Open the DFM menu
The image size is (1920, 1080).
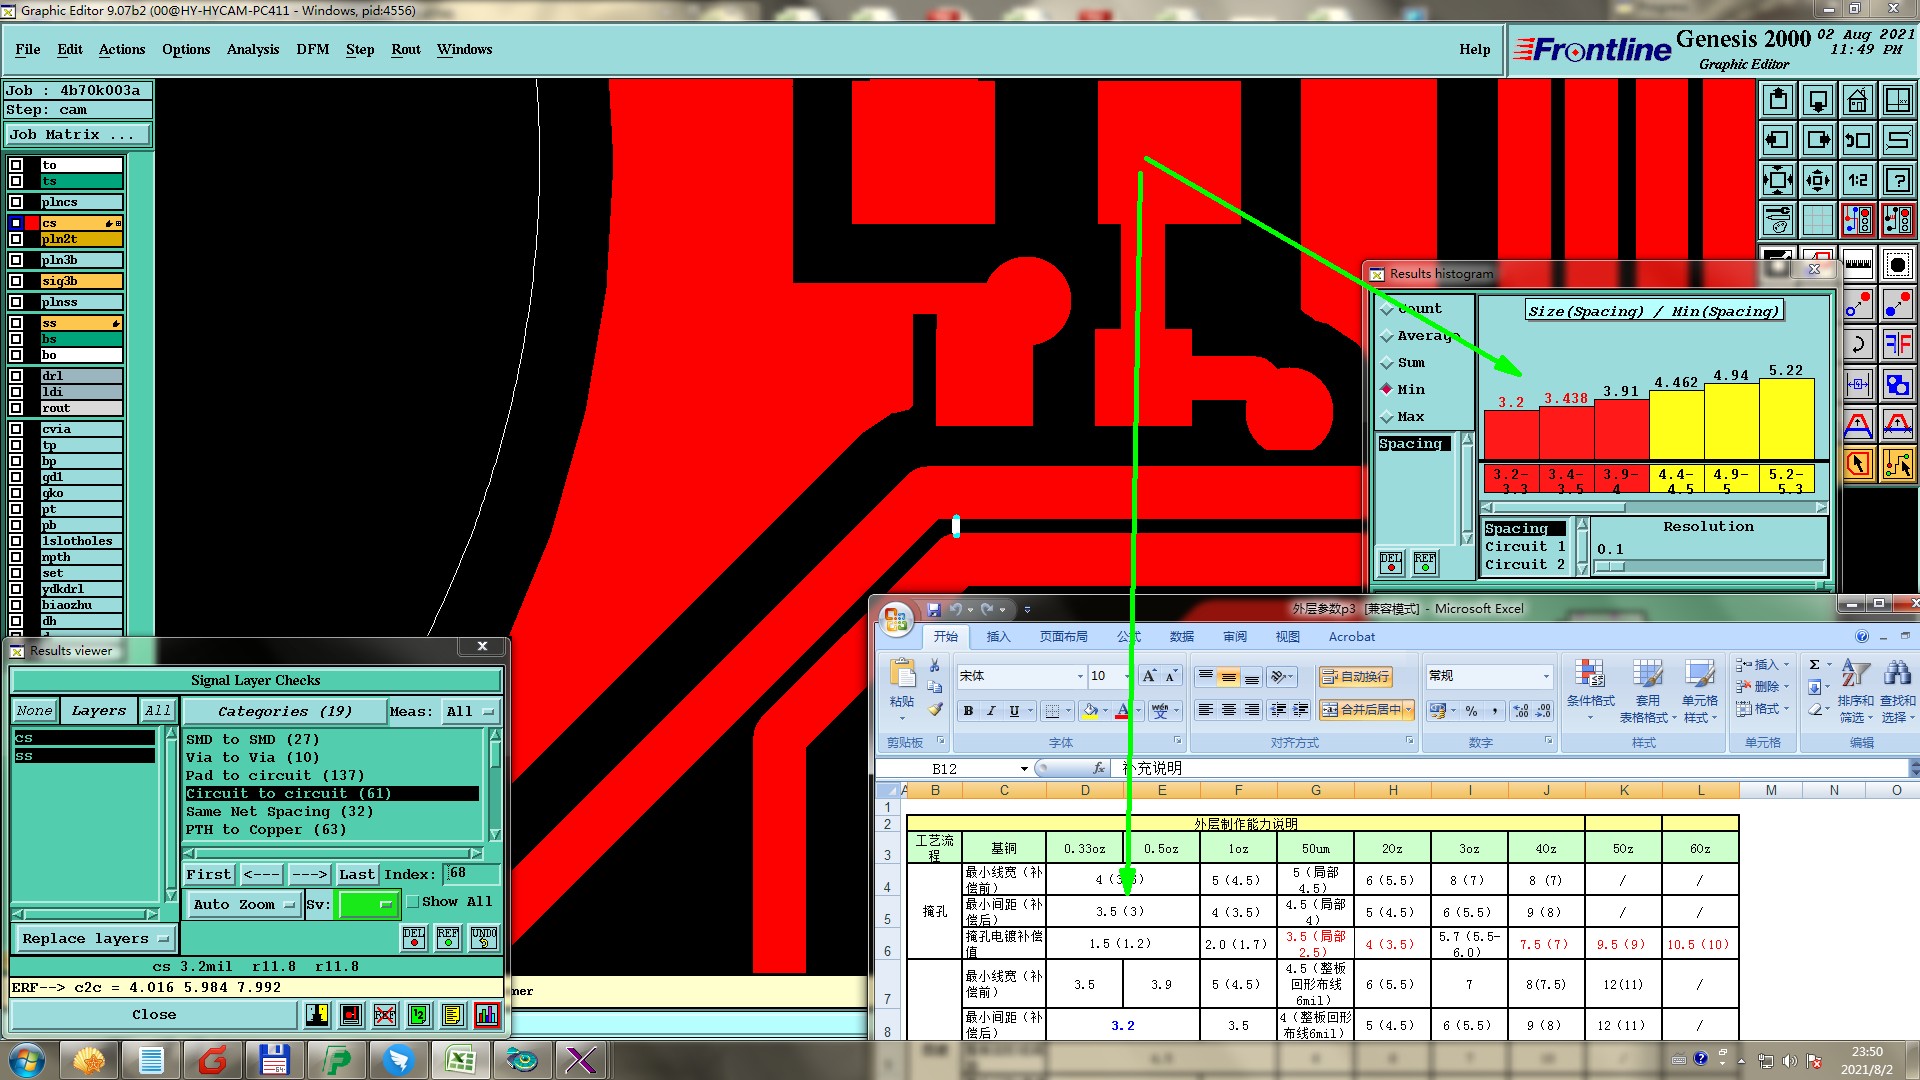pyautogui.click(x=312, y=49)
